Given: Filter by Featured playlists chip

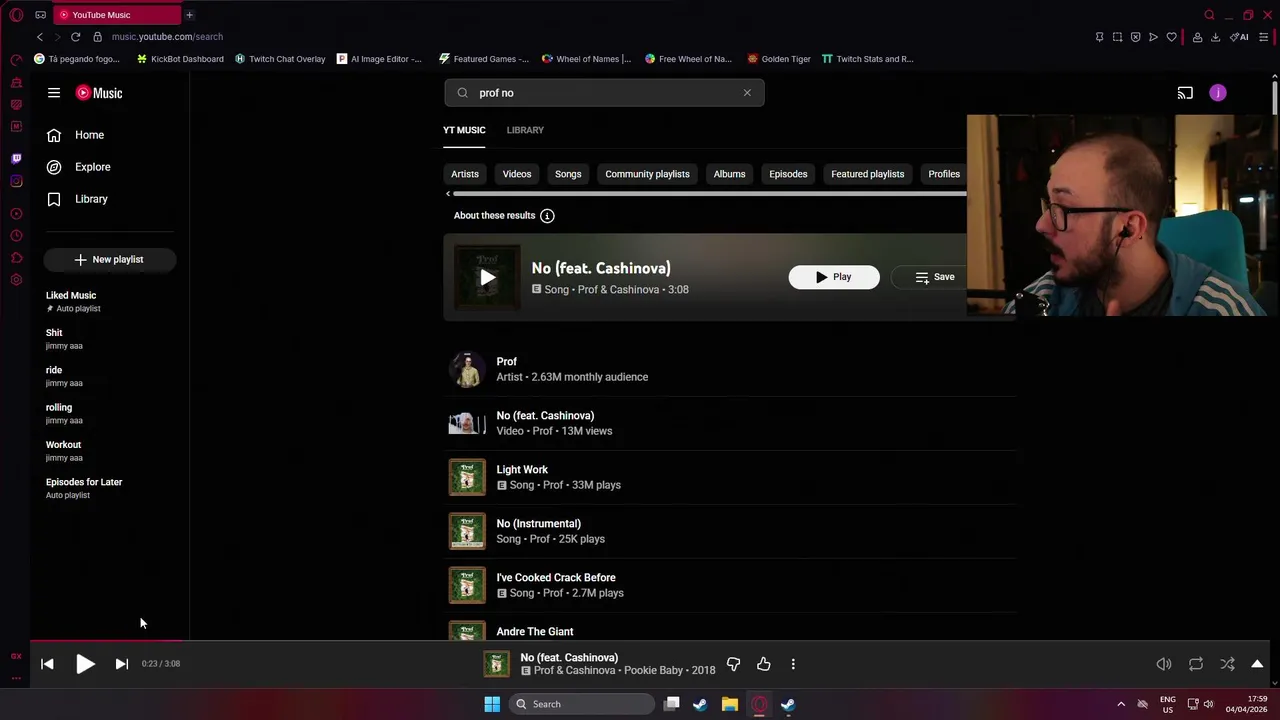Looking at the screenshot, I should pyautogui.click(x=867, y=174).
